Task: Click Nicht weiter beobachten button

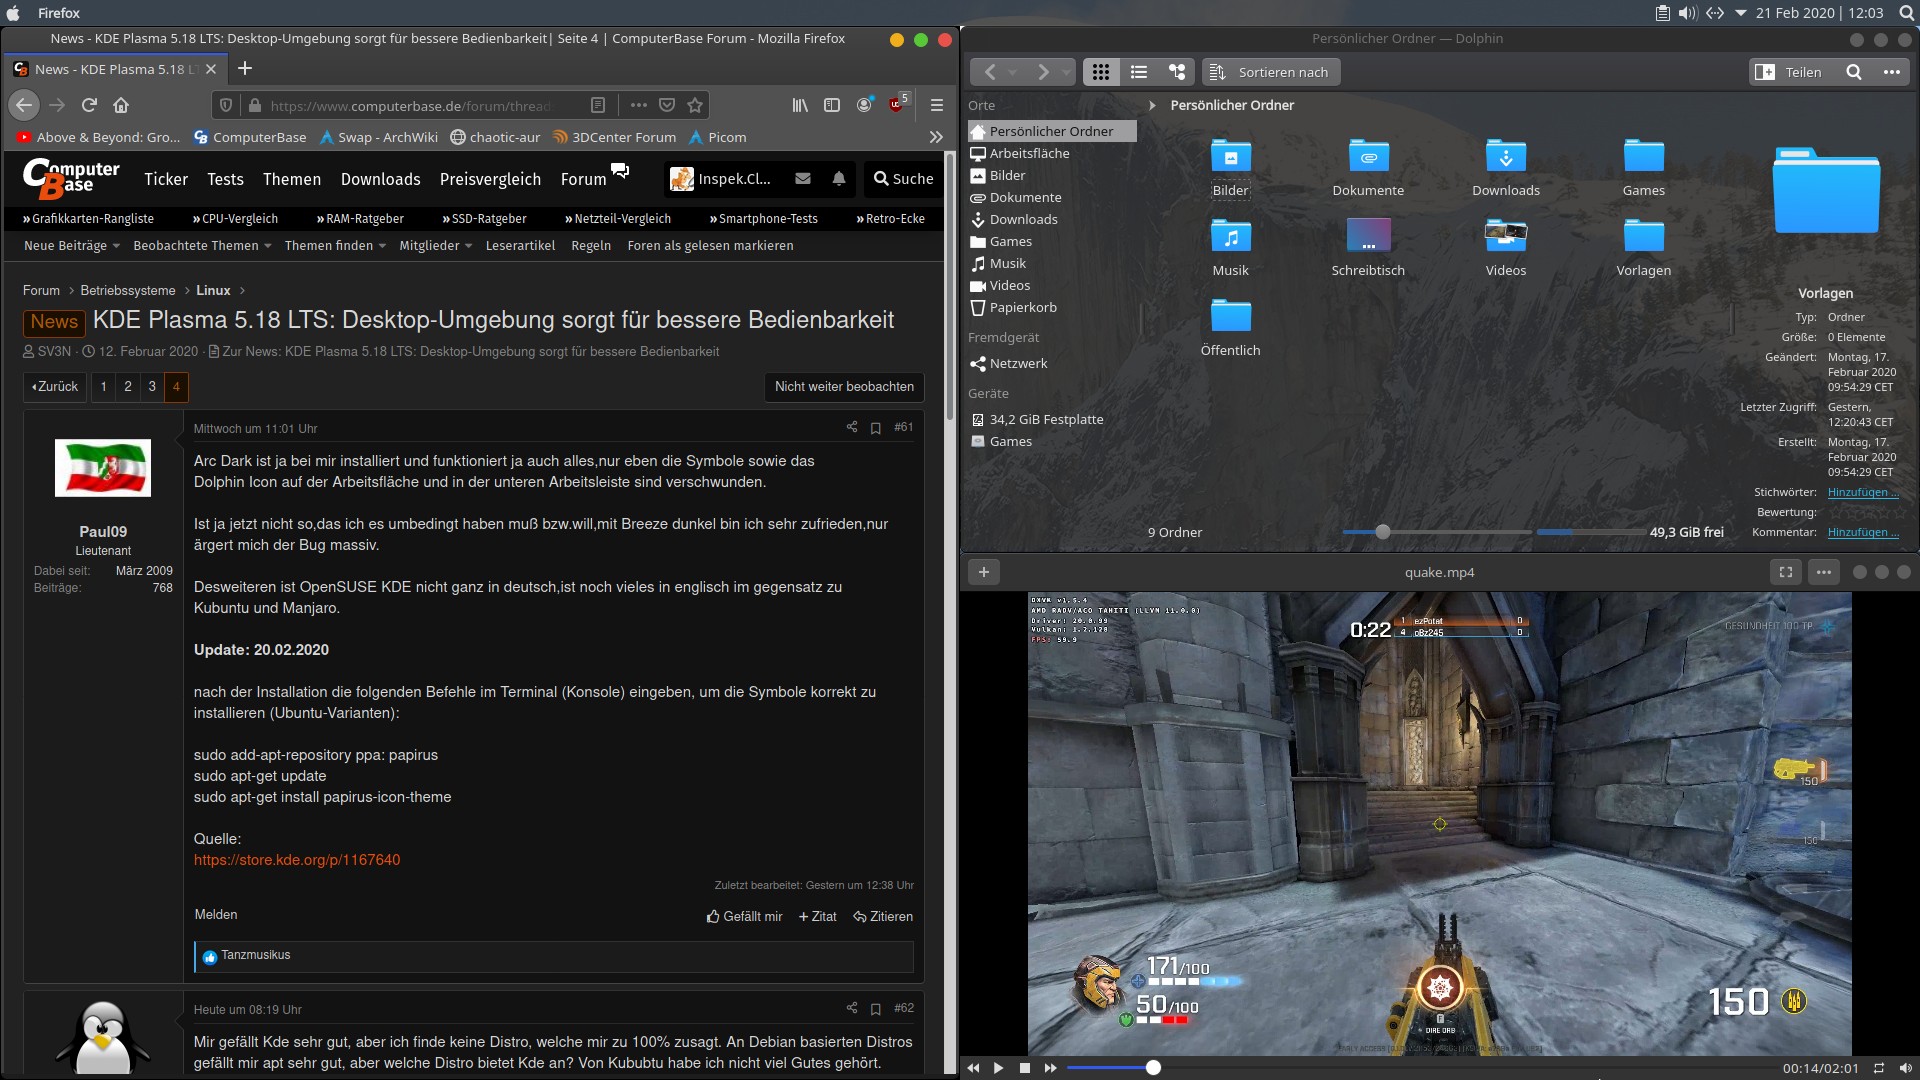Action: [x=844, y=386]
